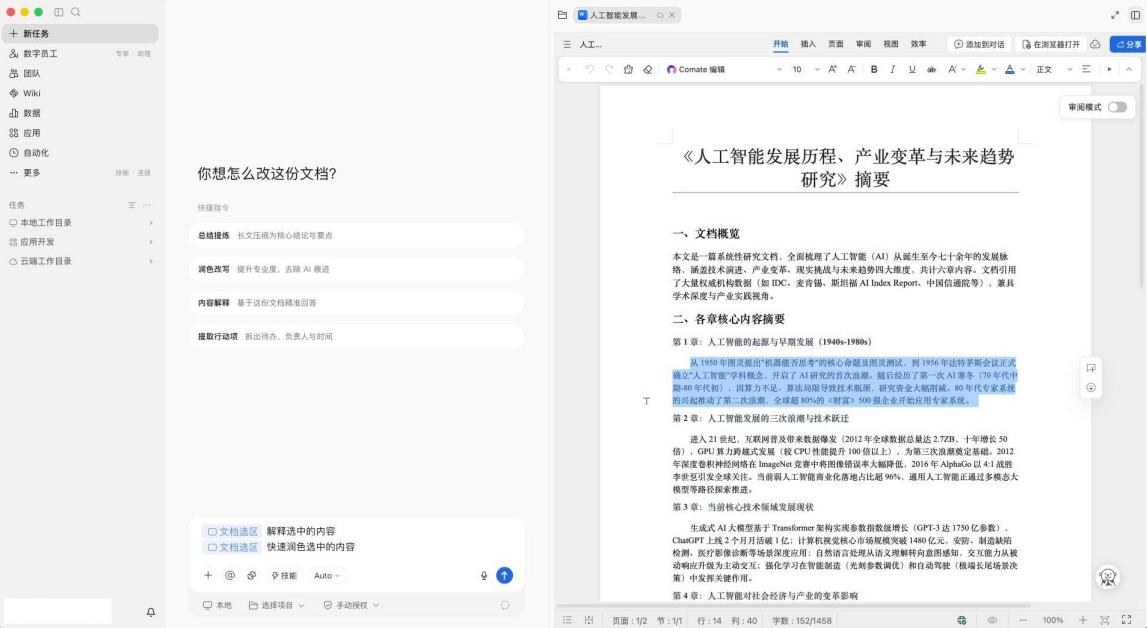Screen dimensions: 1147x628
Task: Click the 在浏览器打开 button
Action: 1050,45
